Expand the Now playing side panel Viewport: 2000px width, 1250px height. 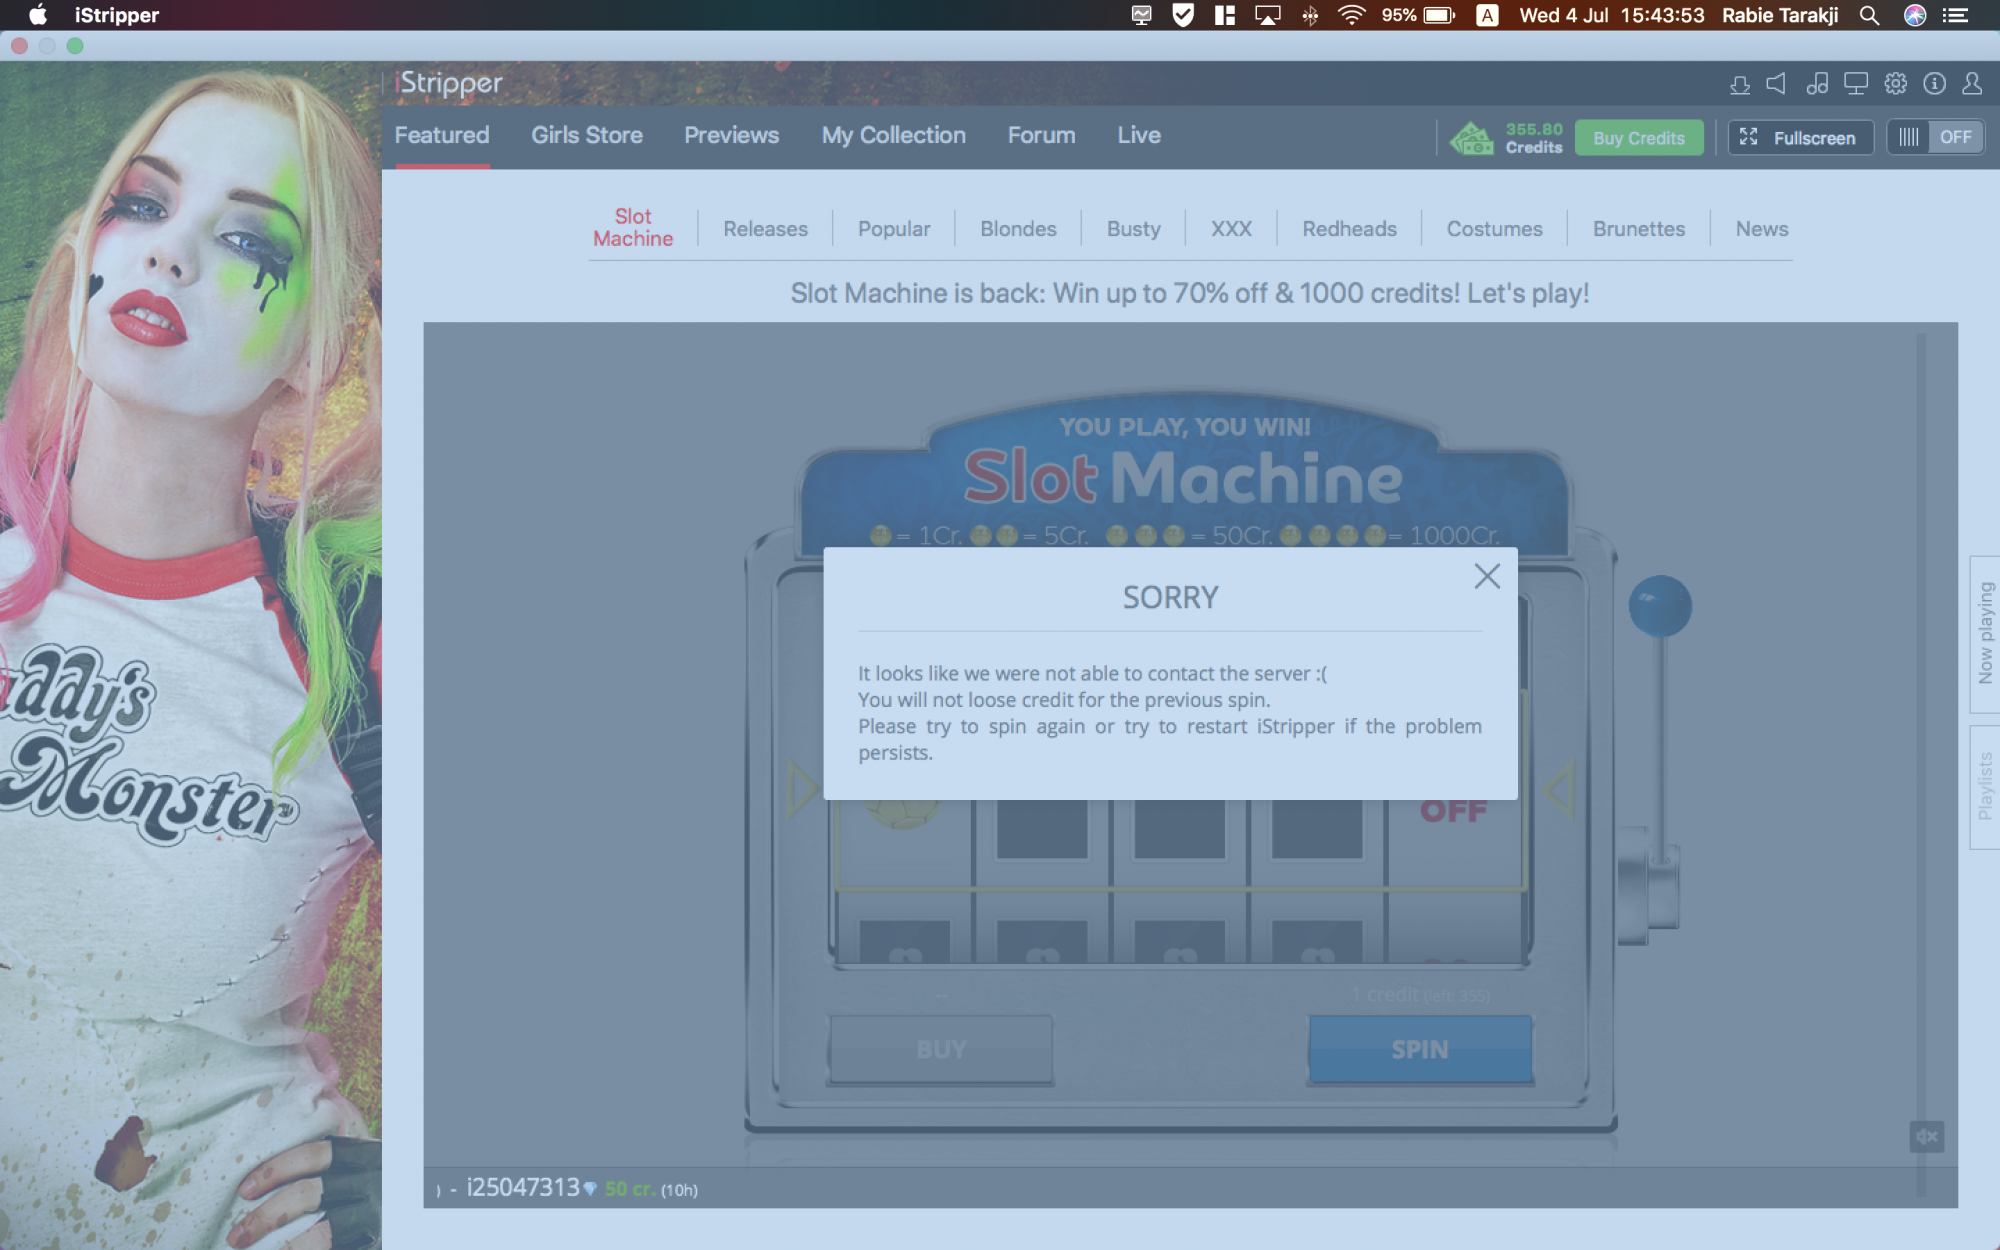[x=1985, y=634]
